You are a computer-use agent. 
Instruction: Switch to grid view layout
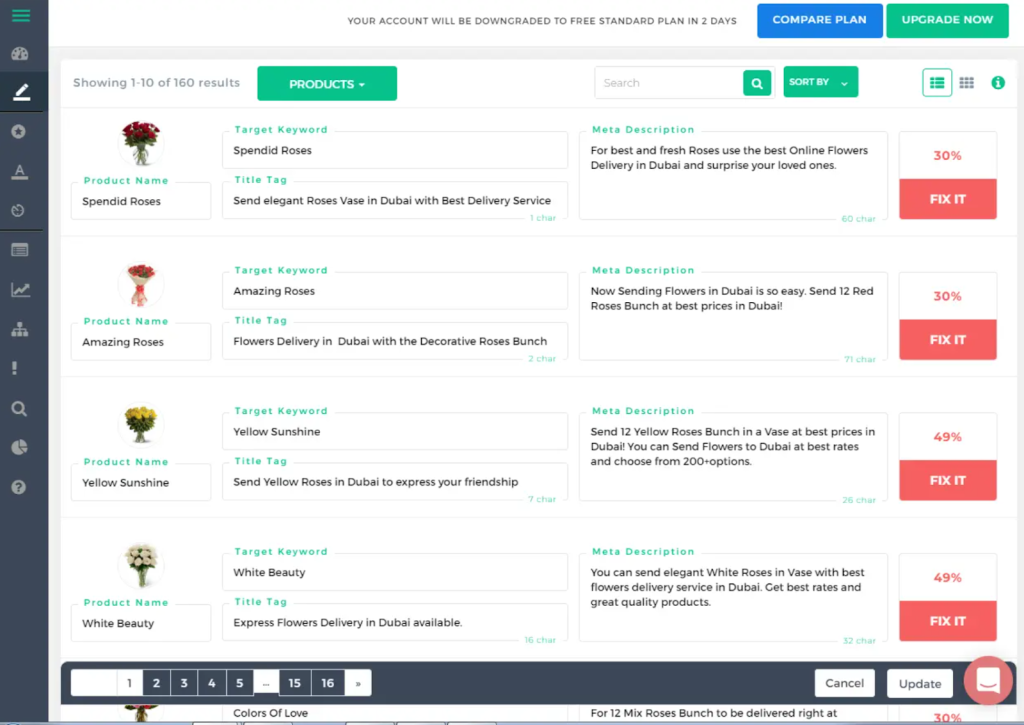tap(966, 83)
